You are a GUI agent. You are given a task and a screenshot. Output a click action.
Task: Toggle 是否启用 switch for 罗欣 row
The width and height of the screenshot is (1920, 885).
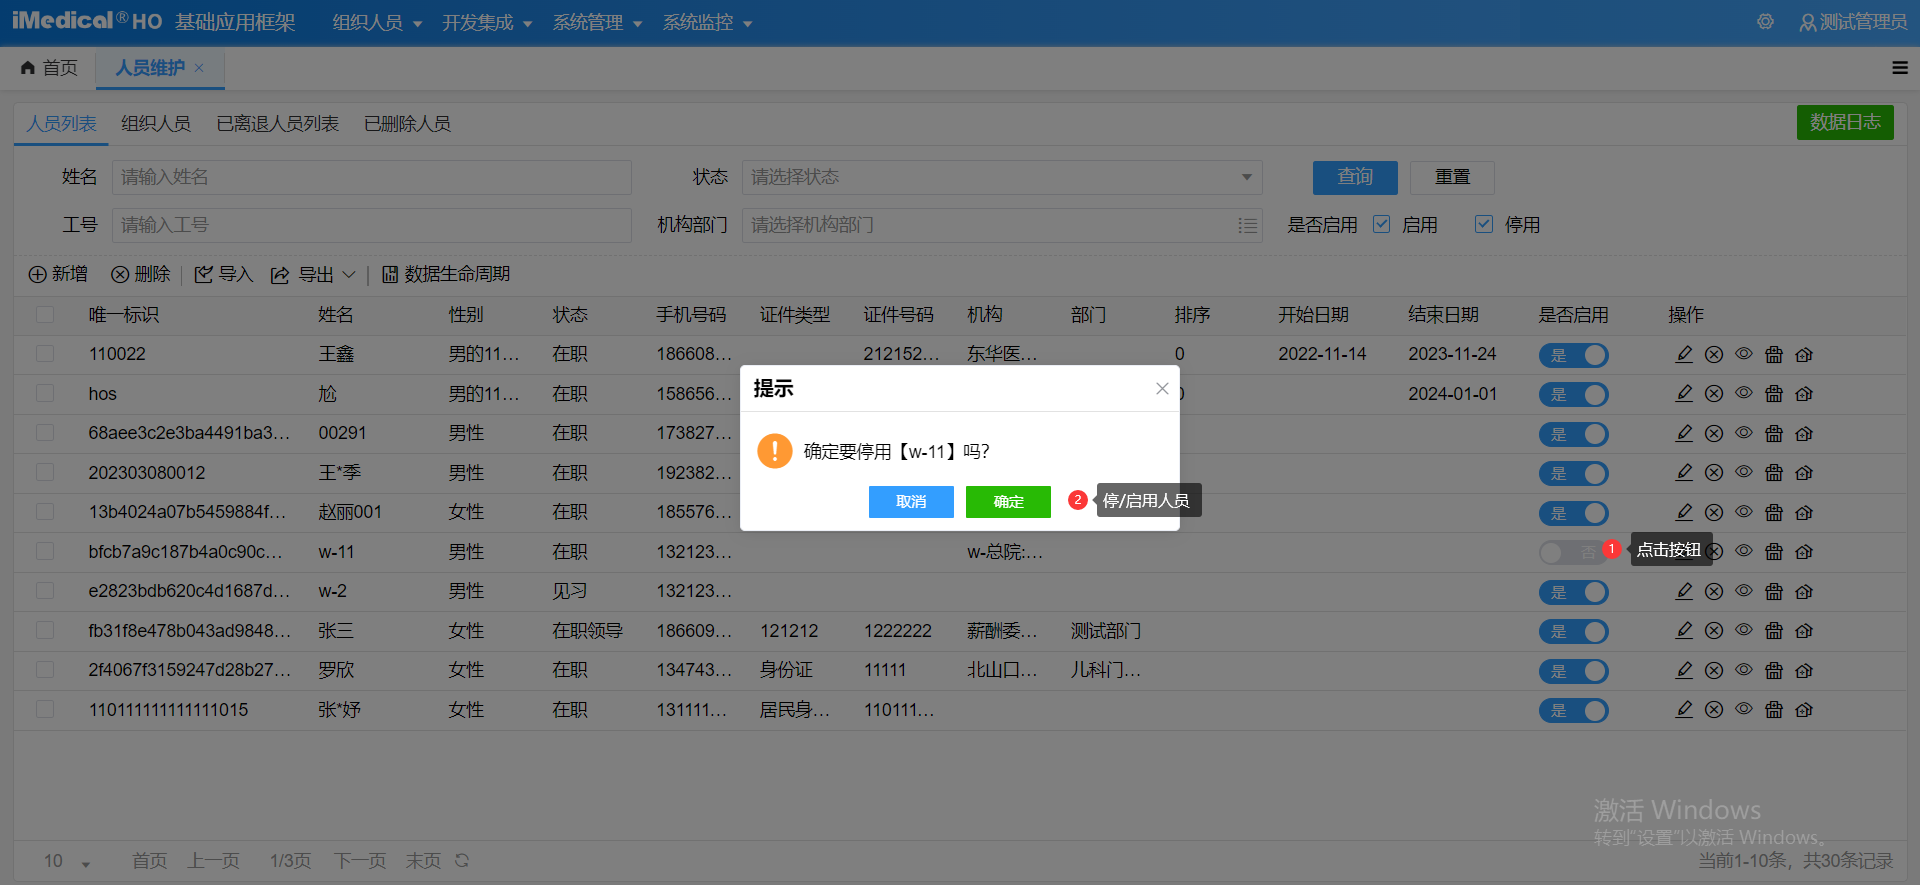point(1573,671)
